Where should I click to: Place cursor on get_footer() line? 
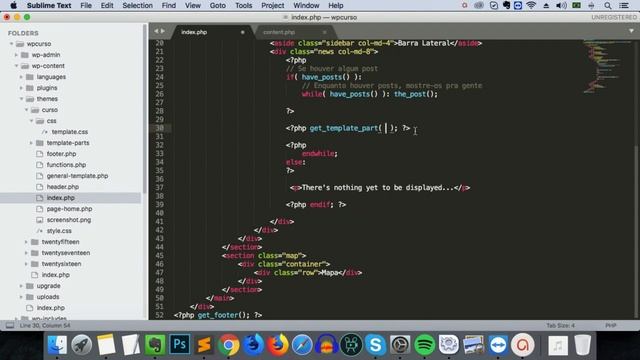(x=218, y=315)
